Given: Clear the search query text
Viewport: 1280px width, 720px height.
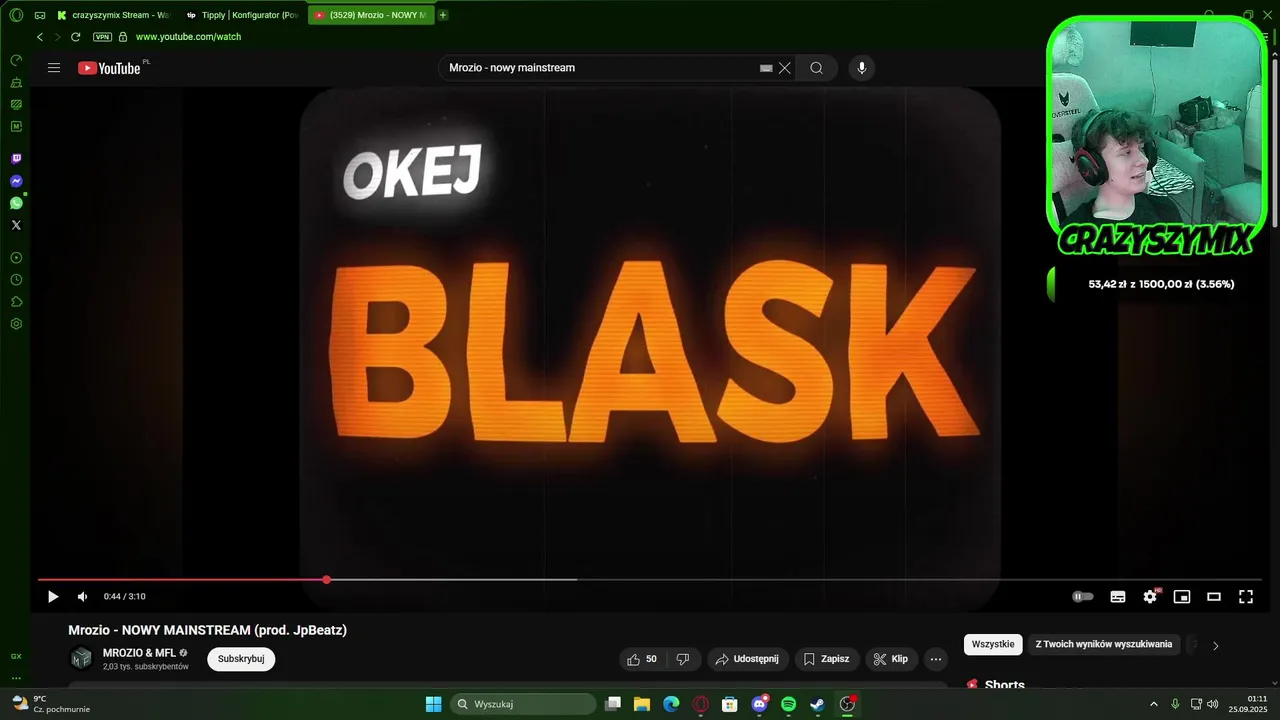Looking at the screenshot, I should point(785,68).
